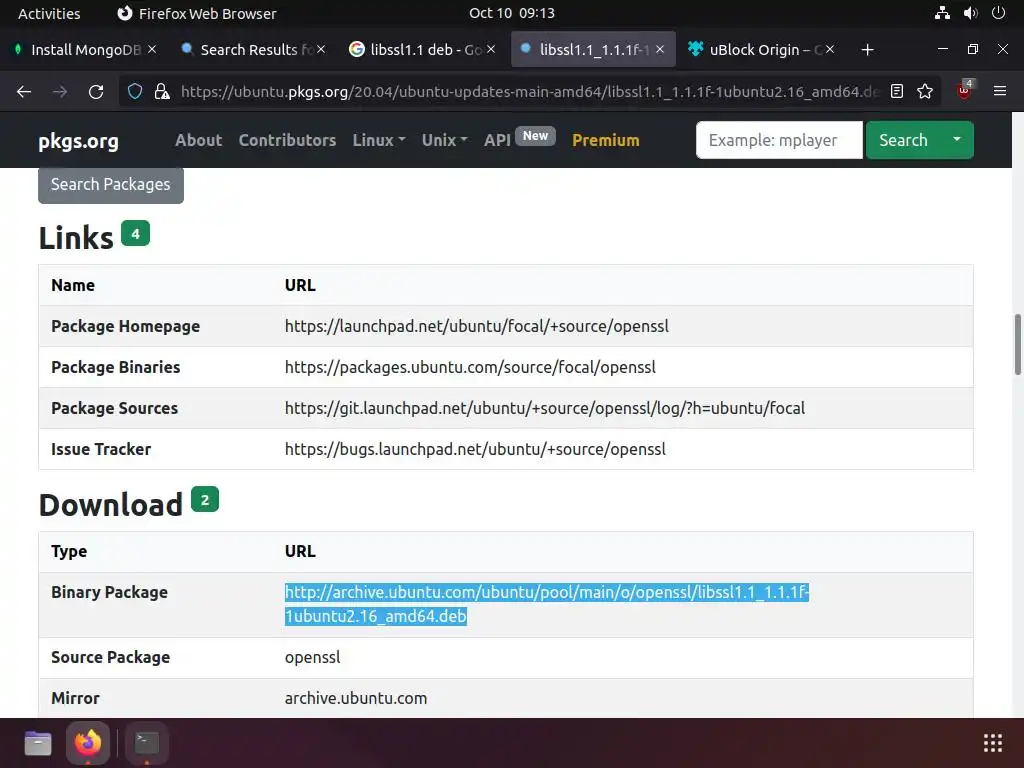Image resolution: width=1024 pixels, height=768 pixels.
Task: Bookmark this page with star
Action: click(925, 91)
